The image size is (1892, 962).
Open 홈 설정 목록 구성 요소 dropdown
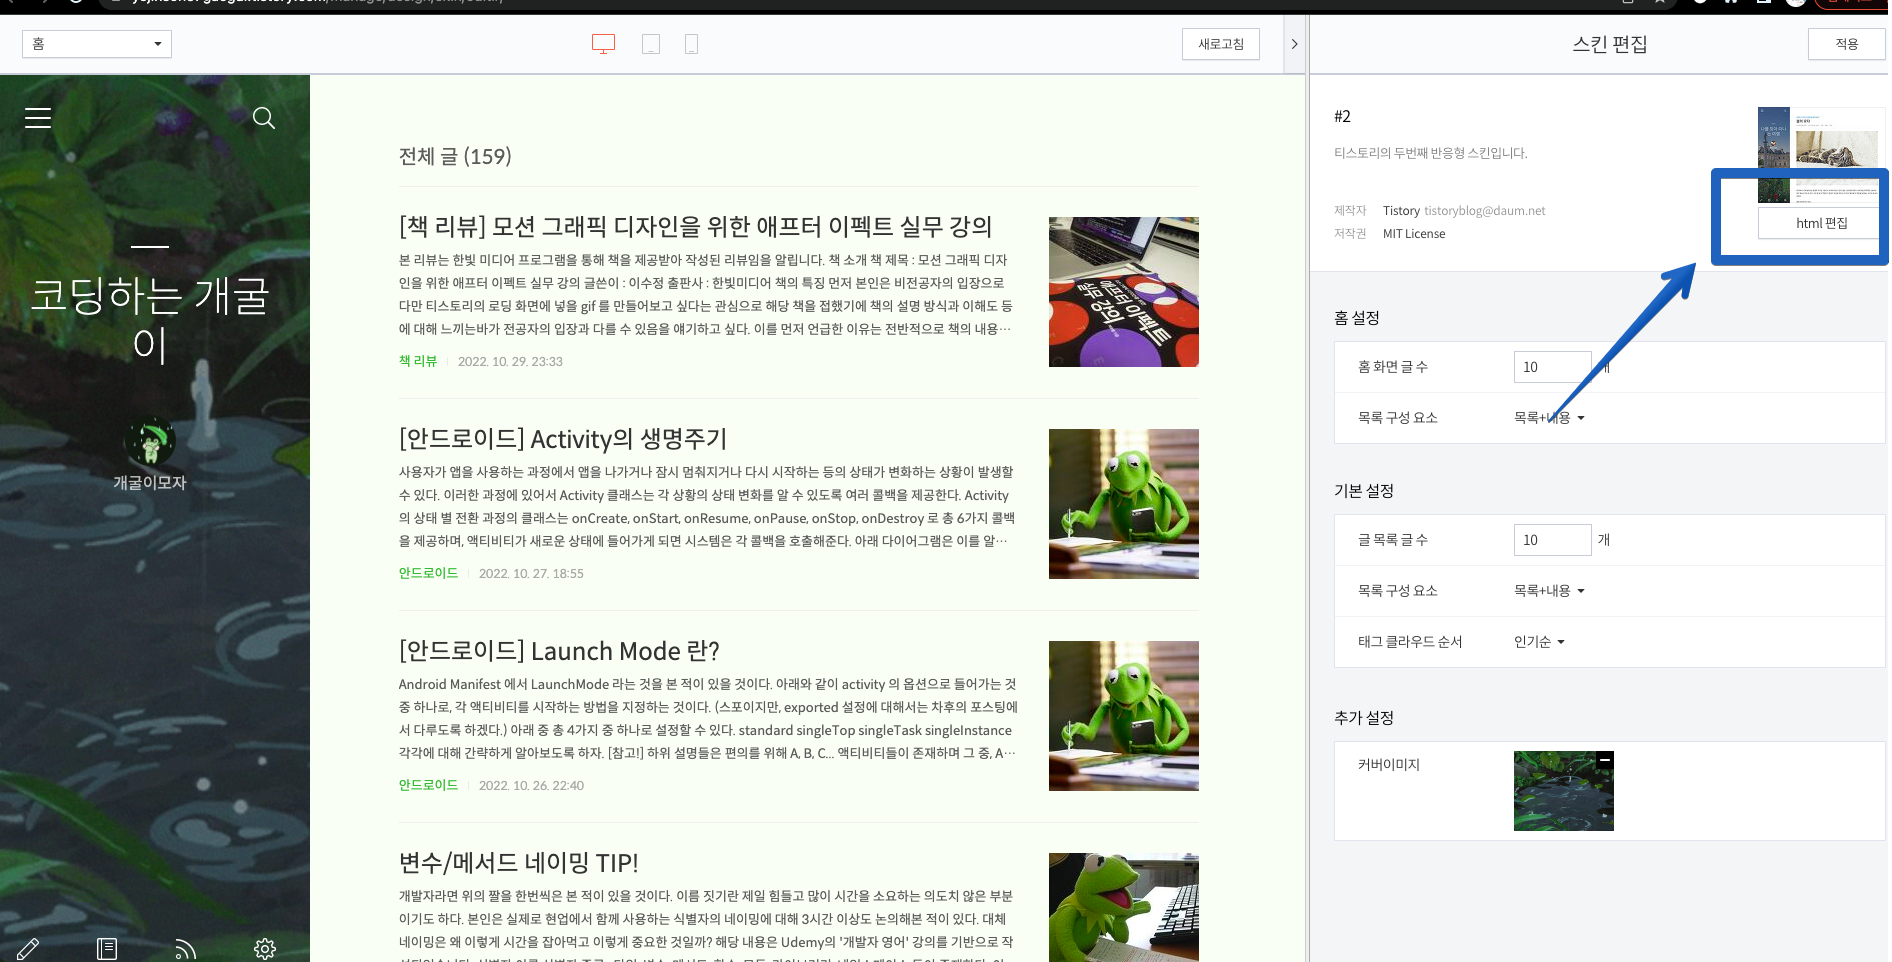[x=1549, y=418]
